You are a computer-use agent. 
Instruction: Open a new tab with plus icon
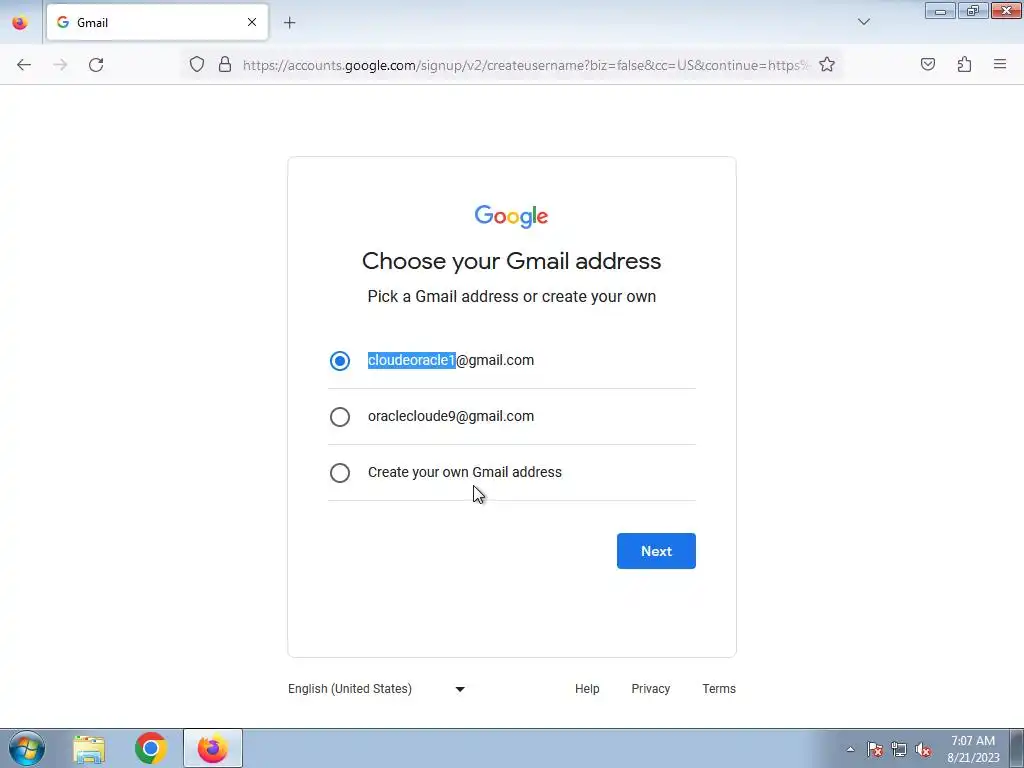tap(289, 23)
